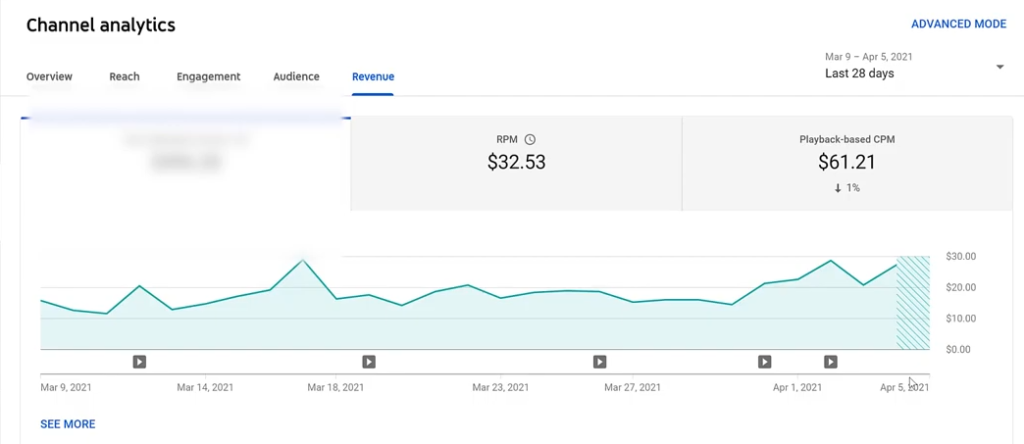
Task: Open the video marker just after Mar 18
Action: click(369, 362)
